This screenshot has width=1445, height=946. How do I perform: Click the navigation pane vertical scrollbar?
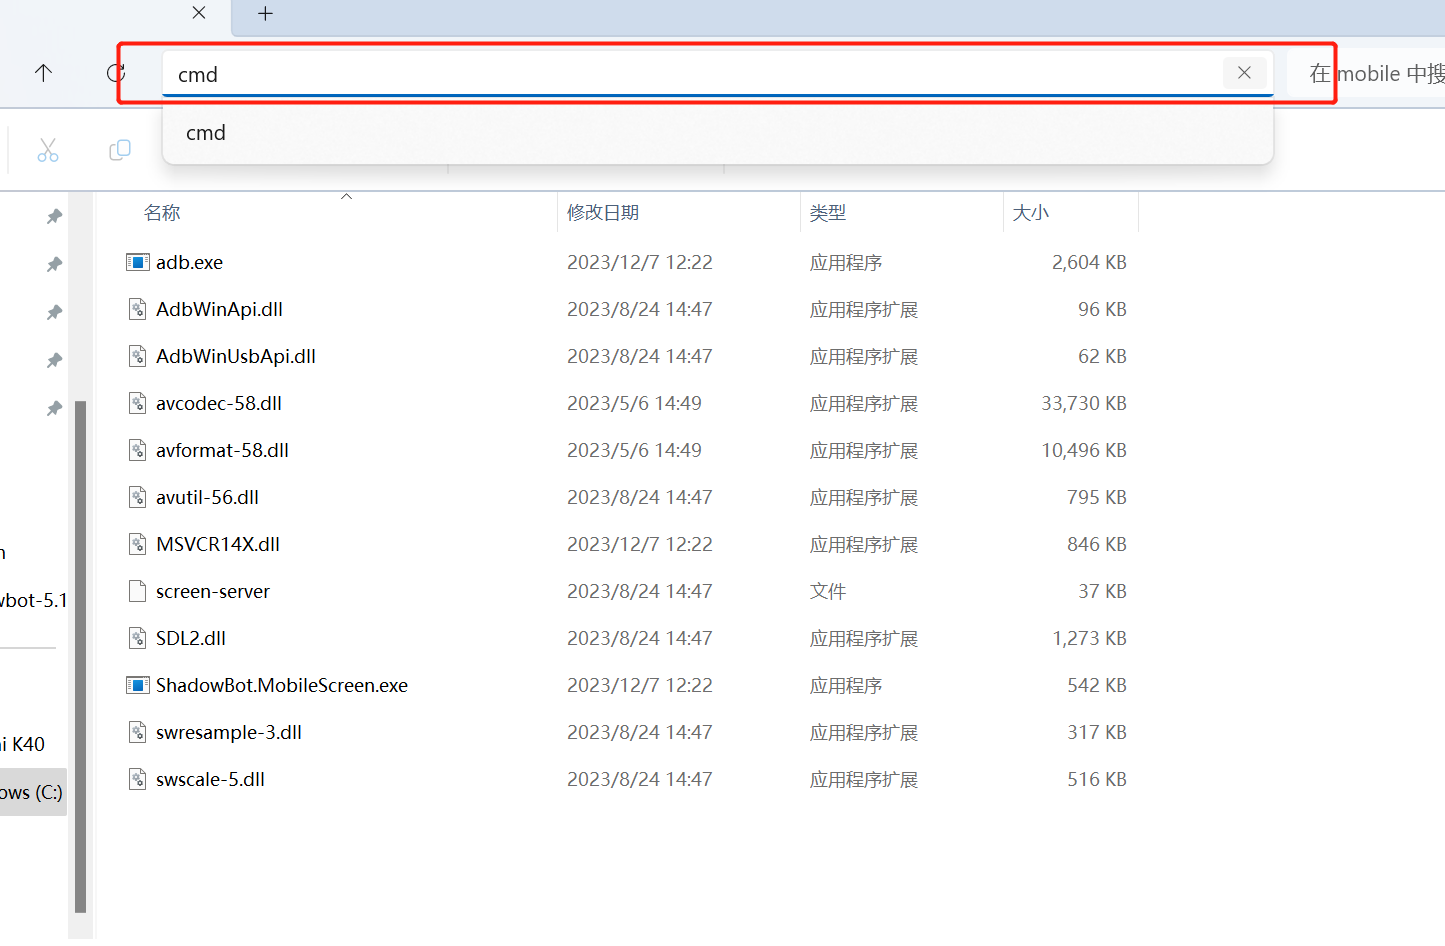click(x=81, y=656)
